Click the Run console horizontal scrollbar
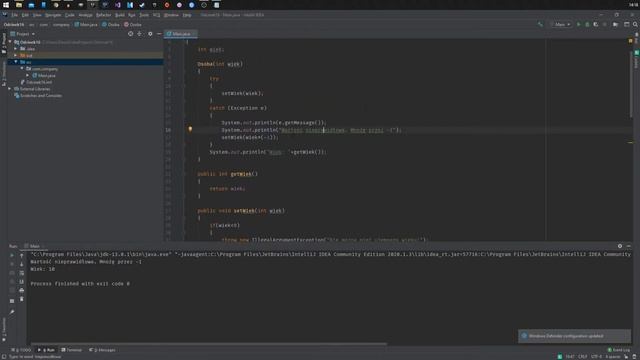The height and width of the screenshot is (360, 640). (209, 344)
